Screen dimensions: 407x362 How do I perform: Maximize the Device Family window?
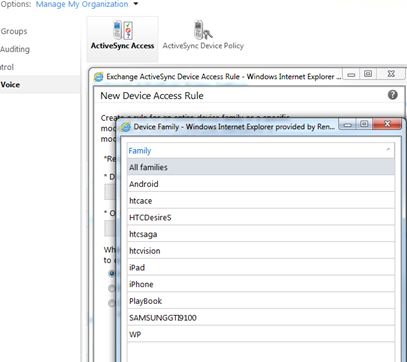(365, 124)
